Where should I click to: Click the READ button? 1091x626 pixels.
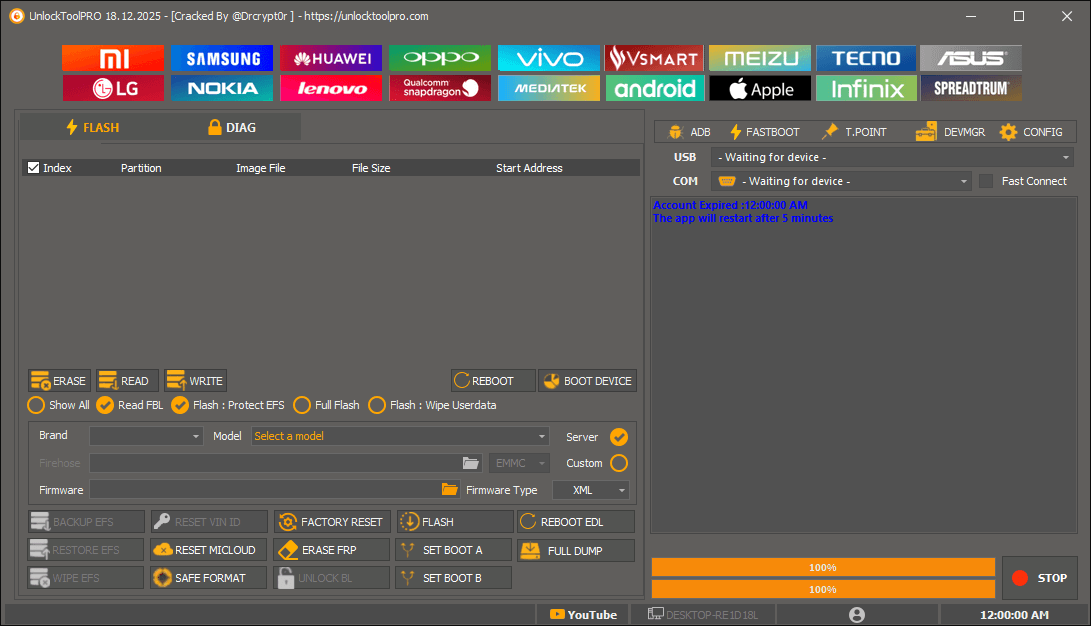pyautogui.click(x=127, y=381)
